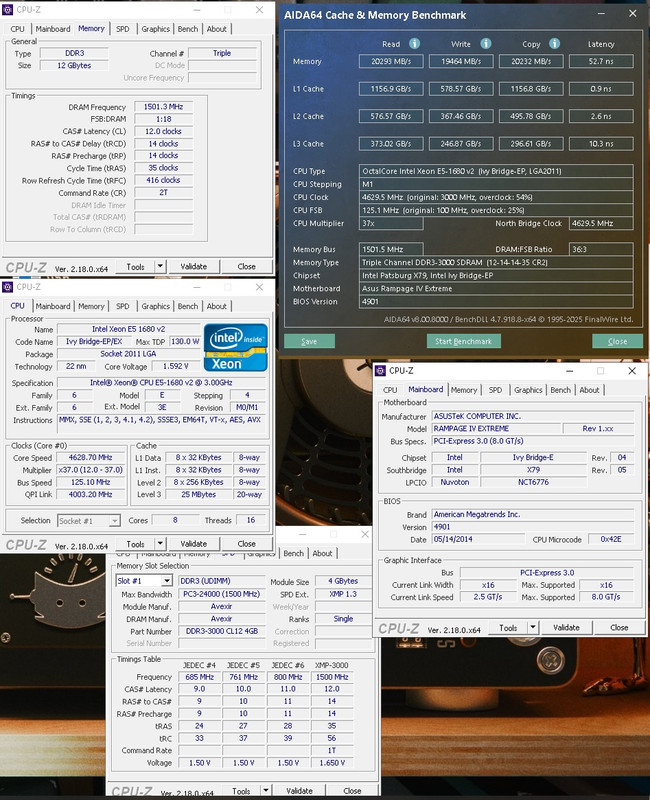
Task: Click the Core Voltage 1.592 V field
Action: pyautogui.click(x=176, y=366)
